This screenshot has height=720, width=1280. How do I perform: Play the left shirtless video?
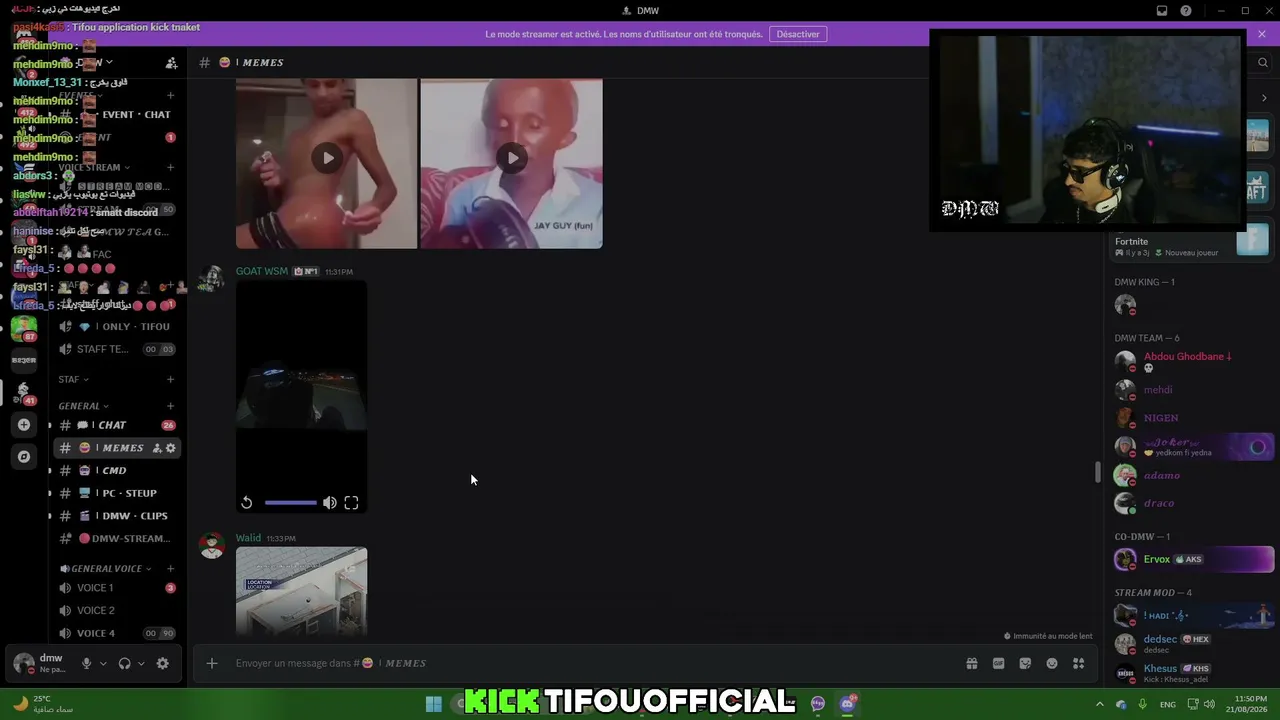pos(327,158)
